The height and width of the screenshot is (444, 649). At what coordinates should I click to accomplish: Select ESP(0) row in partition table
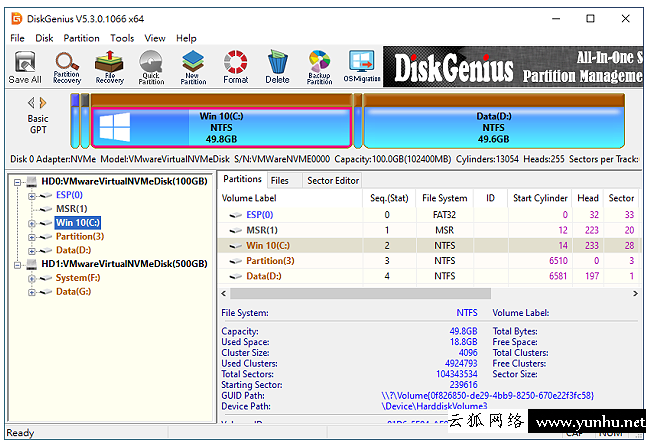pos(428,215)
